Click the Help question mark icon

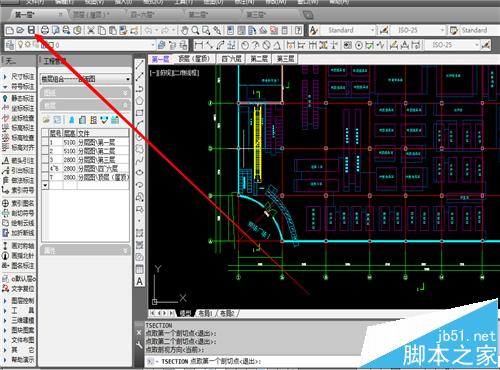point(299,30)
